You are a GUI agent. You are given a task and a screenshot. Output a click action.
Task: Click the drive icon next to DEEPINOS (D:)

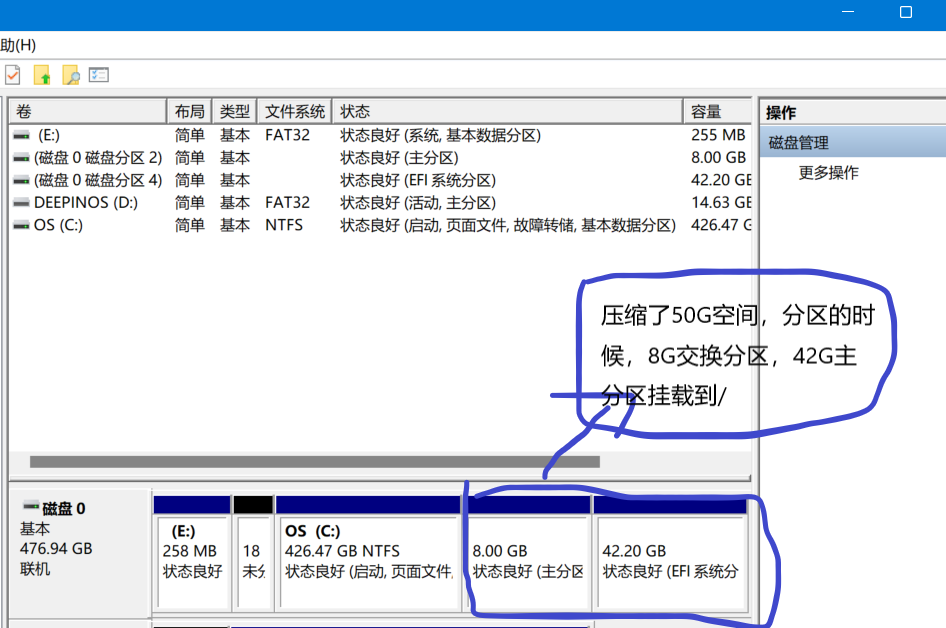pos(21,203)
